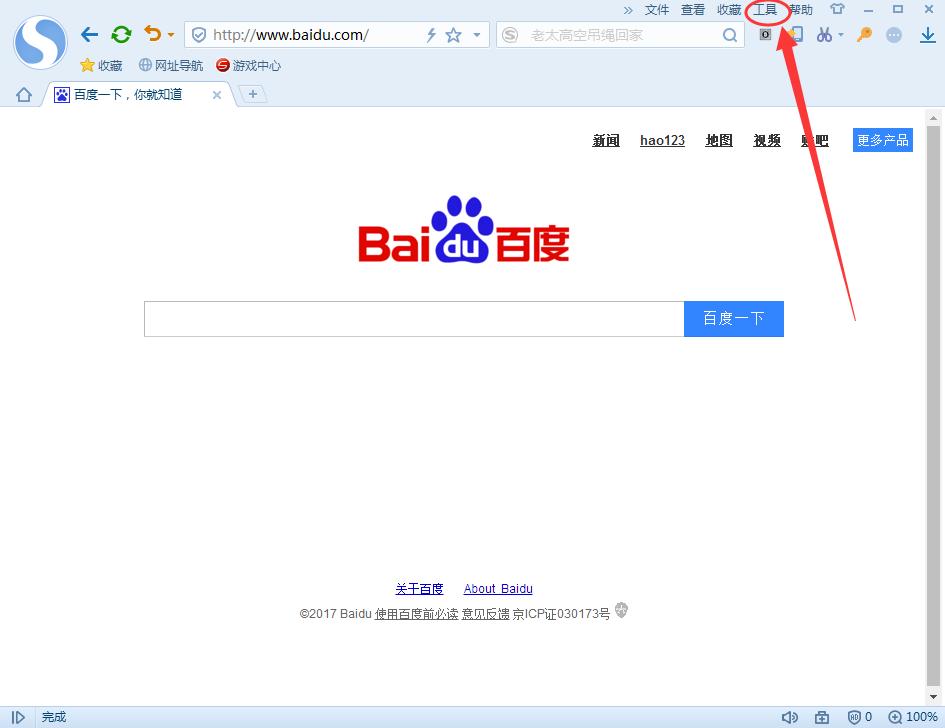Click the 完成 status text

point(54,717)
